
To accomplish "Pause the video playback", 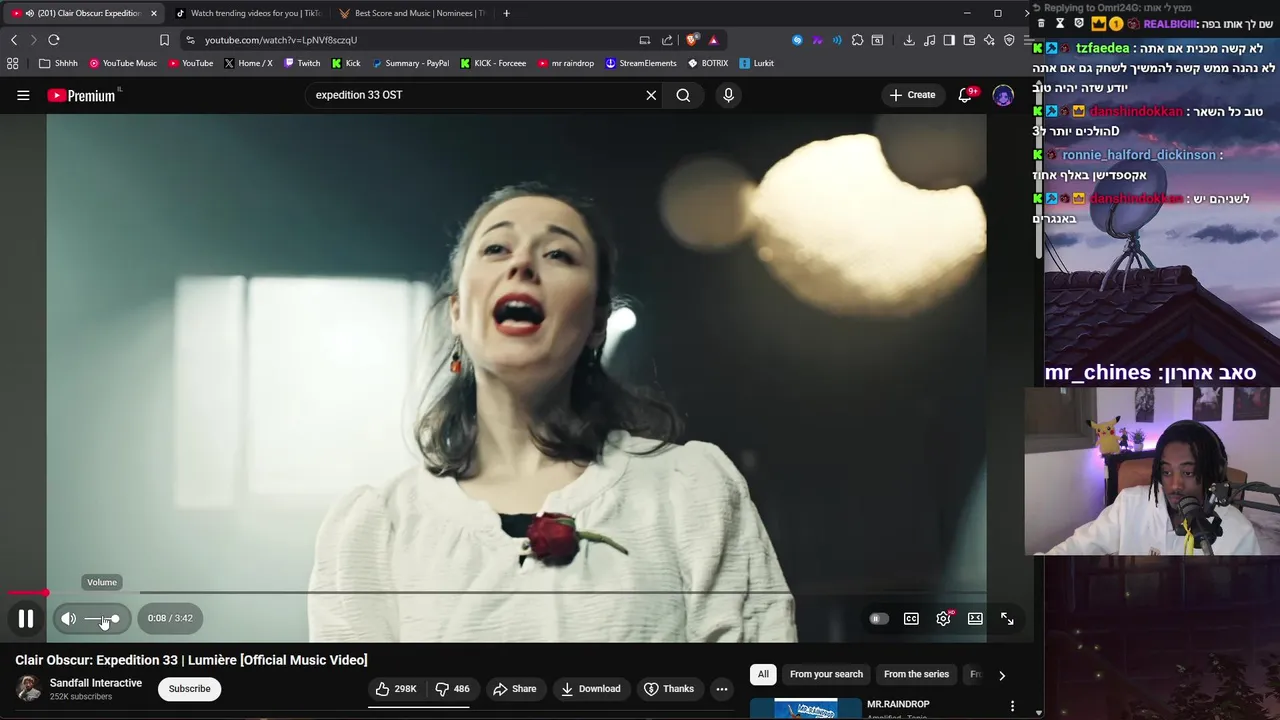I will (26, 618).
